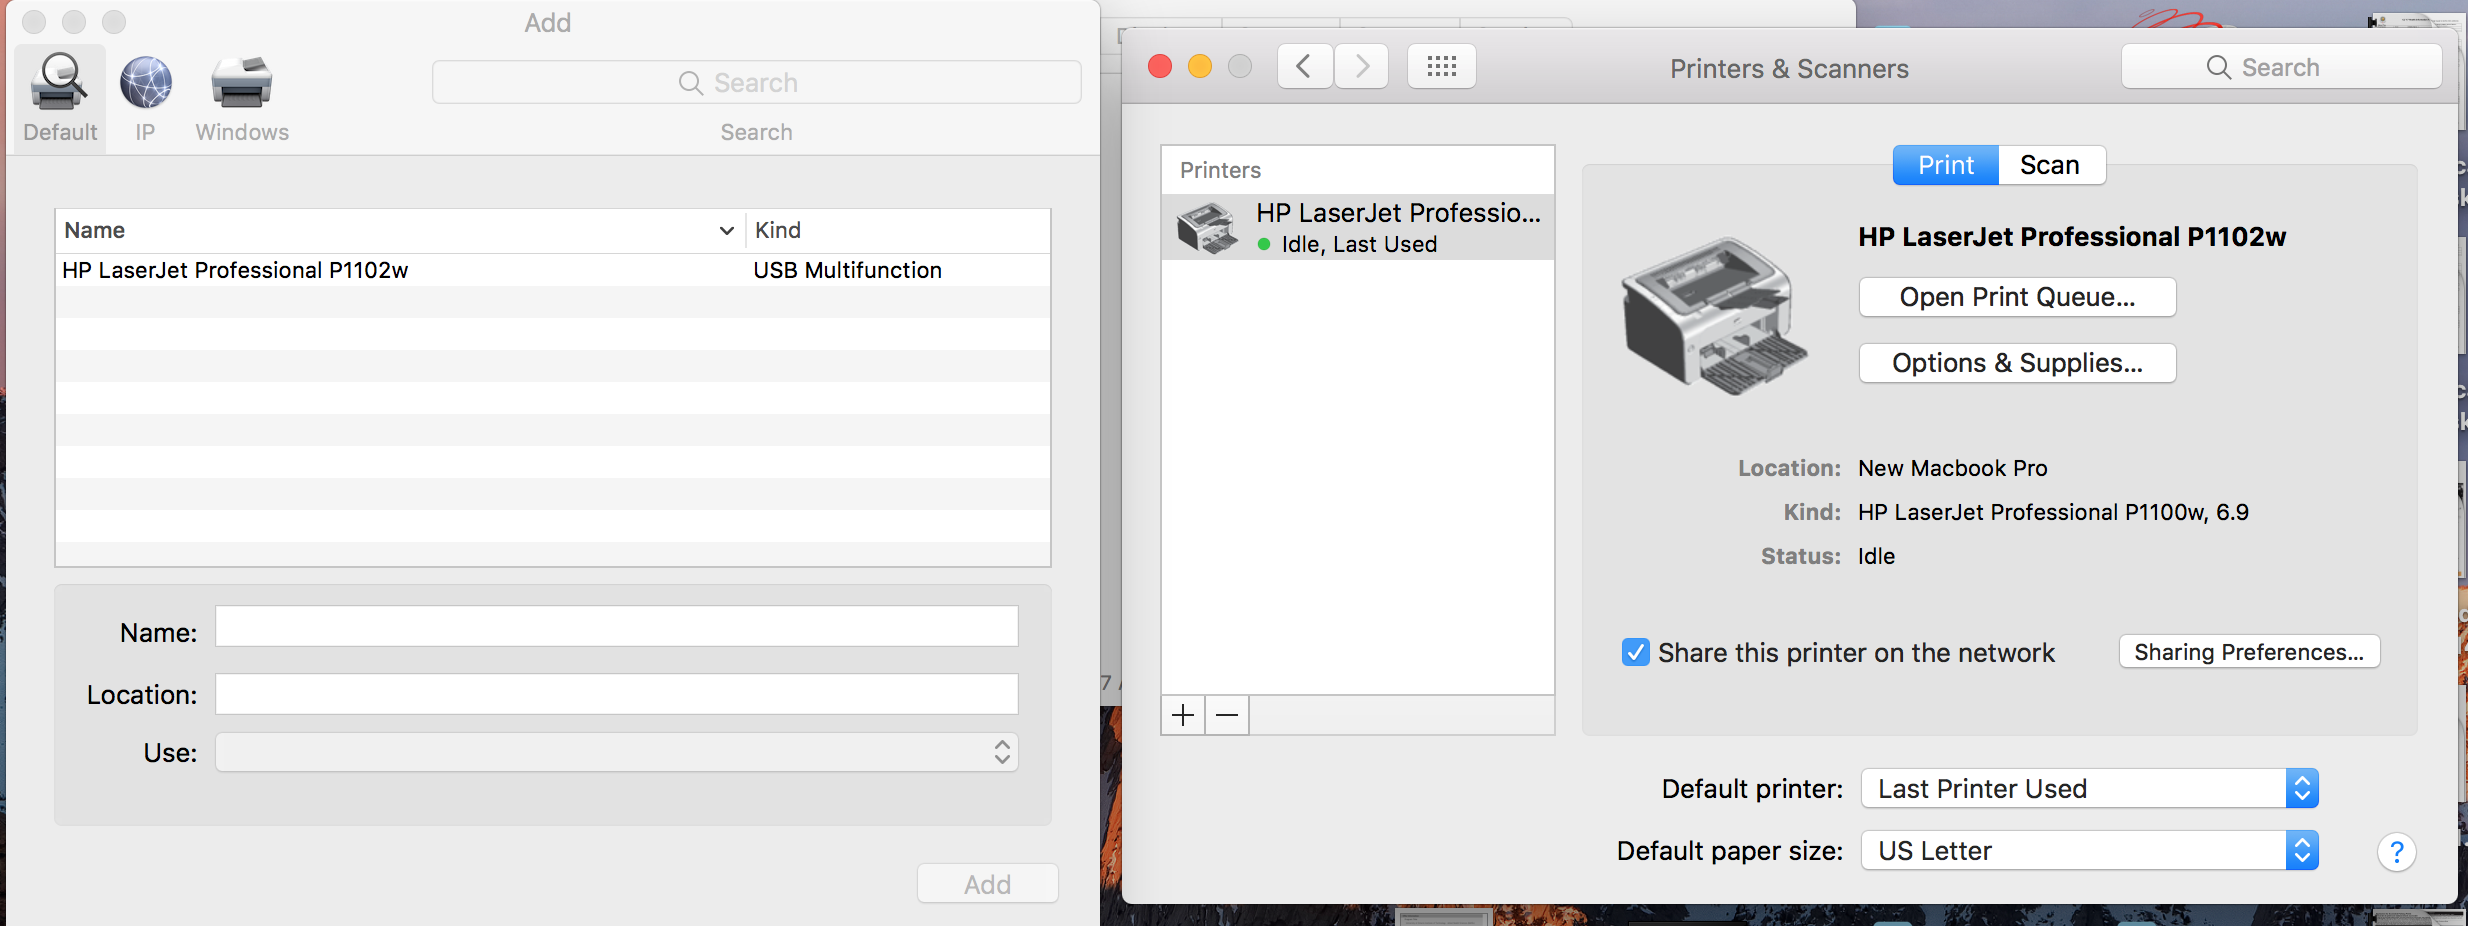Viewport: 2468px width, 926px height.
Task: Go forward in Printers & Scanners
Action: (x=1362, y=67)
